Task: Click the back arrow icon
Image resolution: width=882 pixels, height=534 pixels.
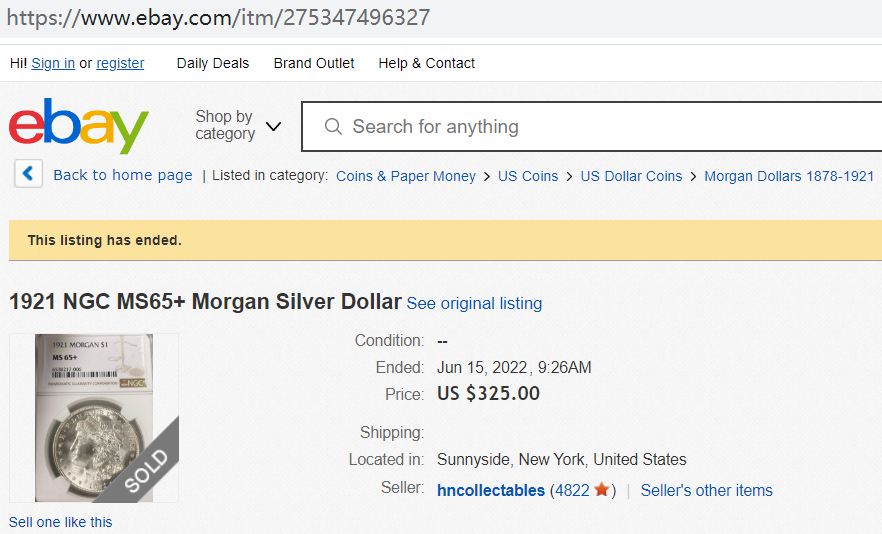Action: coord(28,174)
